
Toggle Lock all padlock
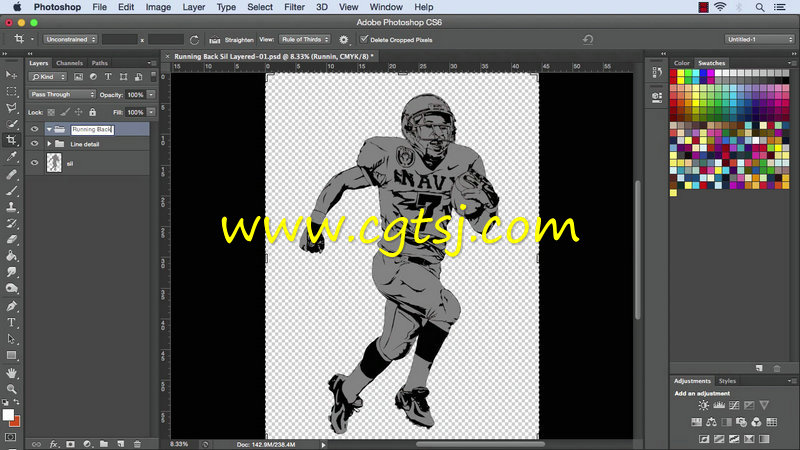tap(92, 112)
